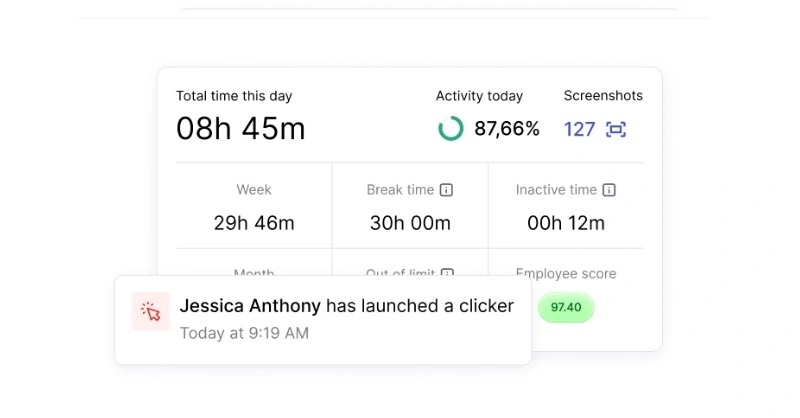Click the Activity today heading
Screen dimensions: 800x418
(479, 96)
